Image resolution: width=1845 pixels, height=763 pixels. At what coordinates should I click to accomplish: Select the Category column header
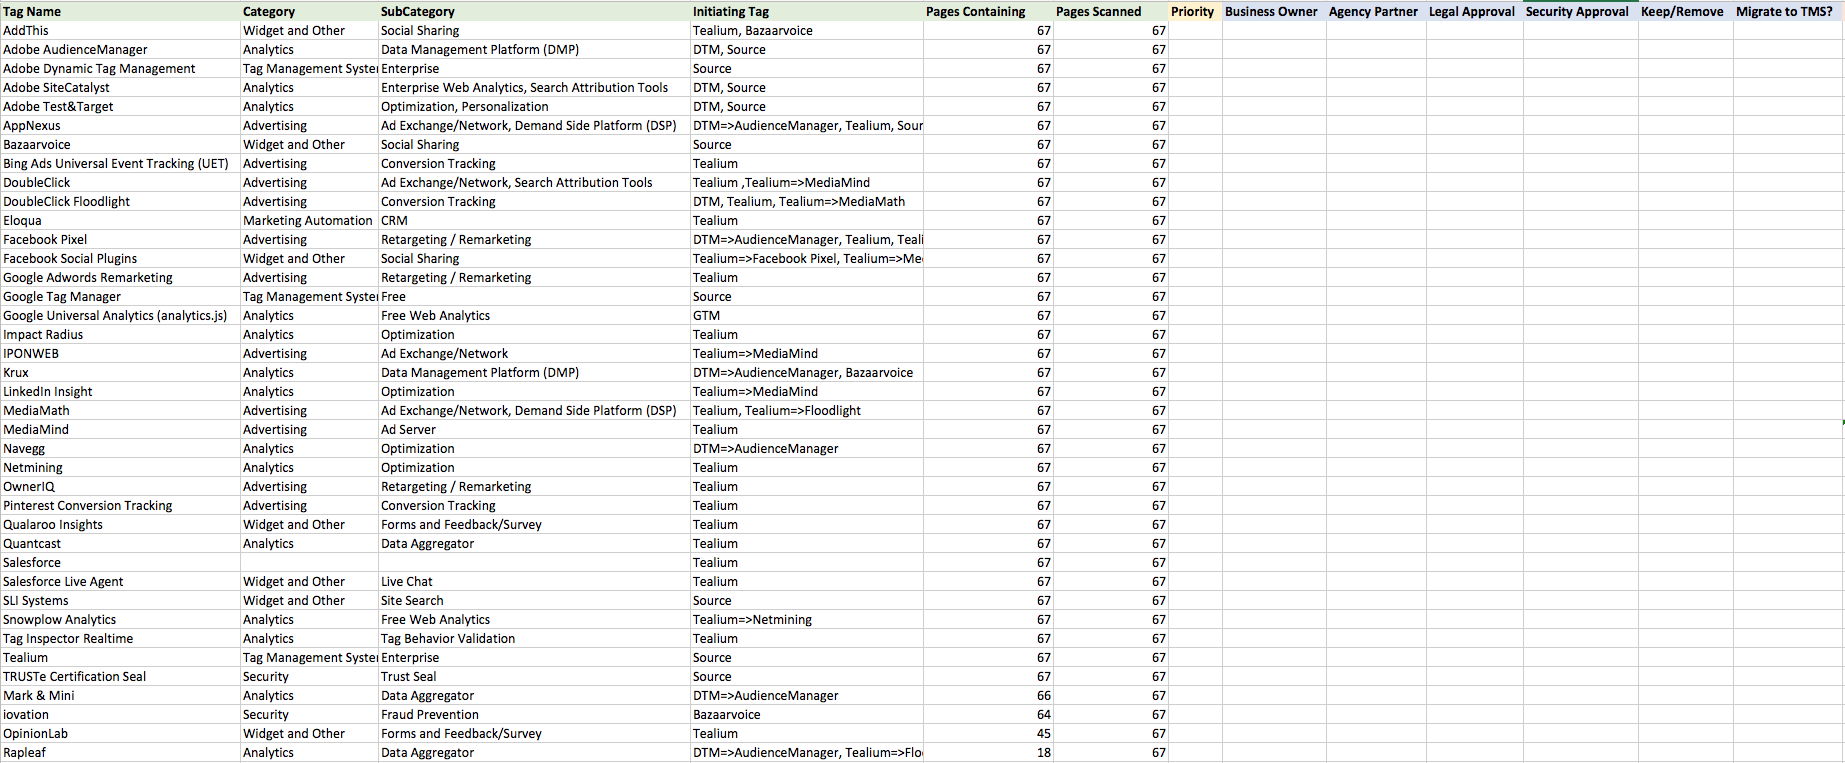point(309,11)
